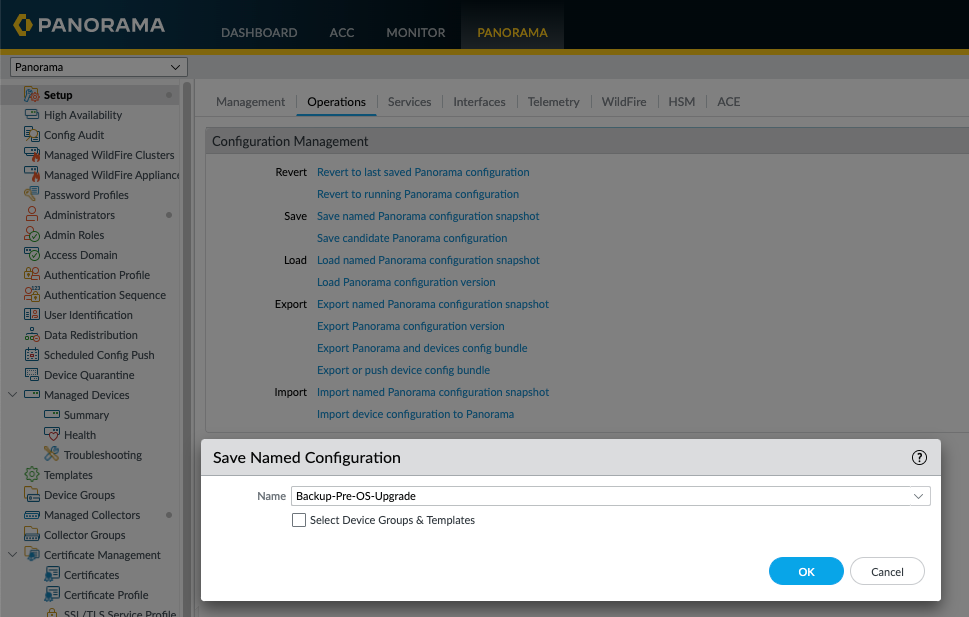Dismiss dialog with the Cancel button
Image resolution: width=969 pixels, height=617 pixels.
pos(887,571)
